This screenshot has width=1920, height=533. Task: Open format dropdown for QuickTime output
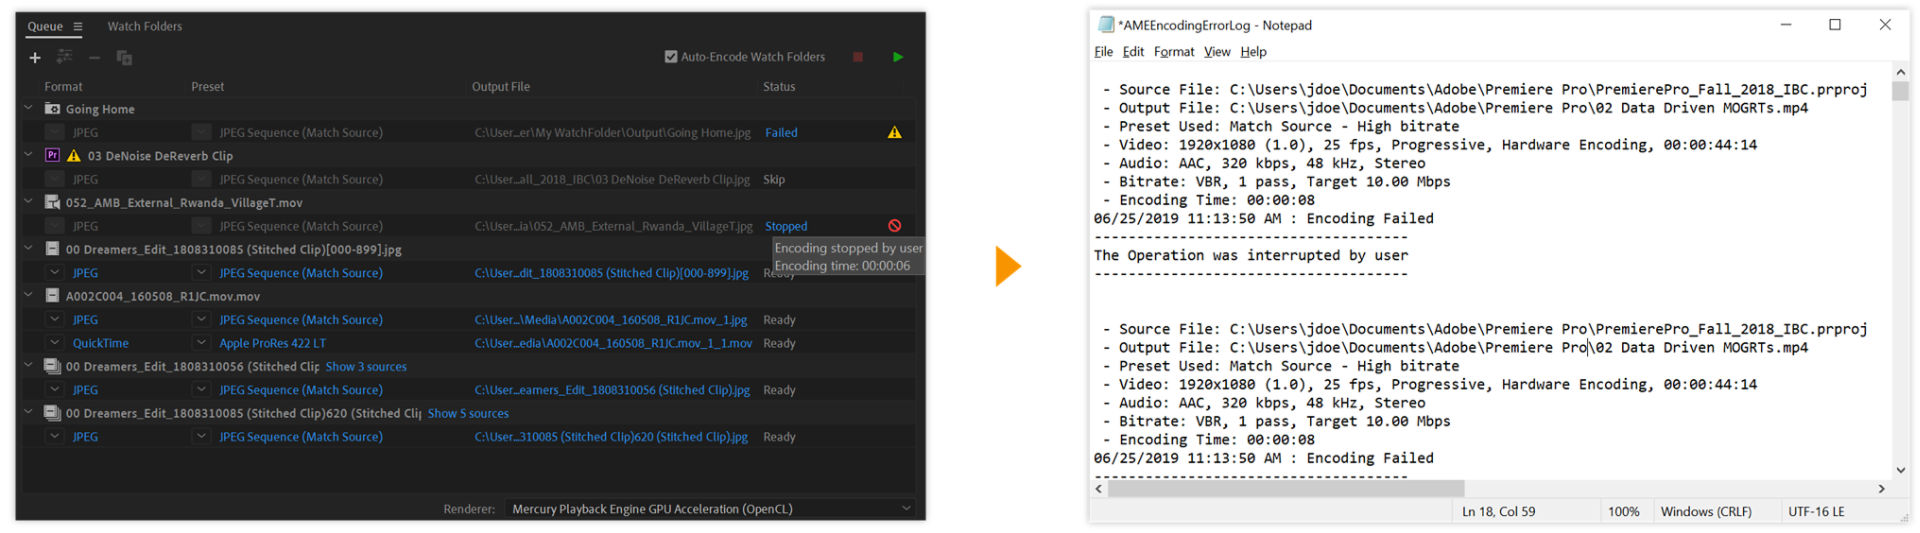pyautogui.click(x=55, y=343)
